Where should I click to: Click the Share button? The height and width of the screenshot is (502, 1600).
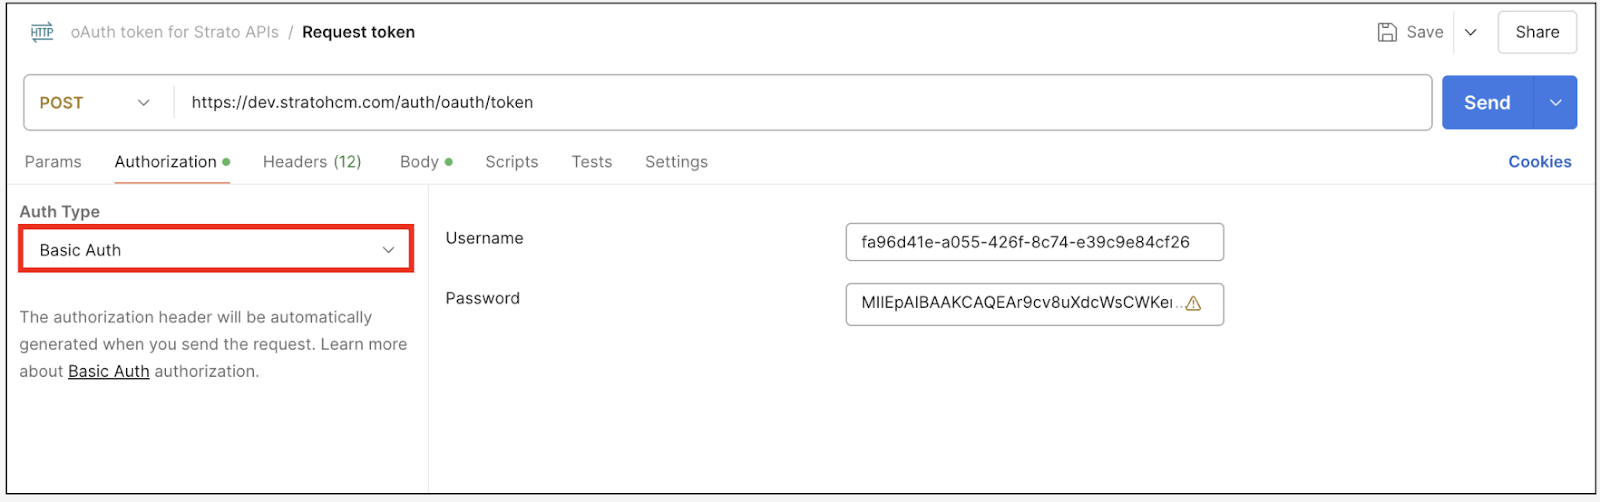[x=1537, y=32]
